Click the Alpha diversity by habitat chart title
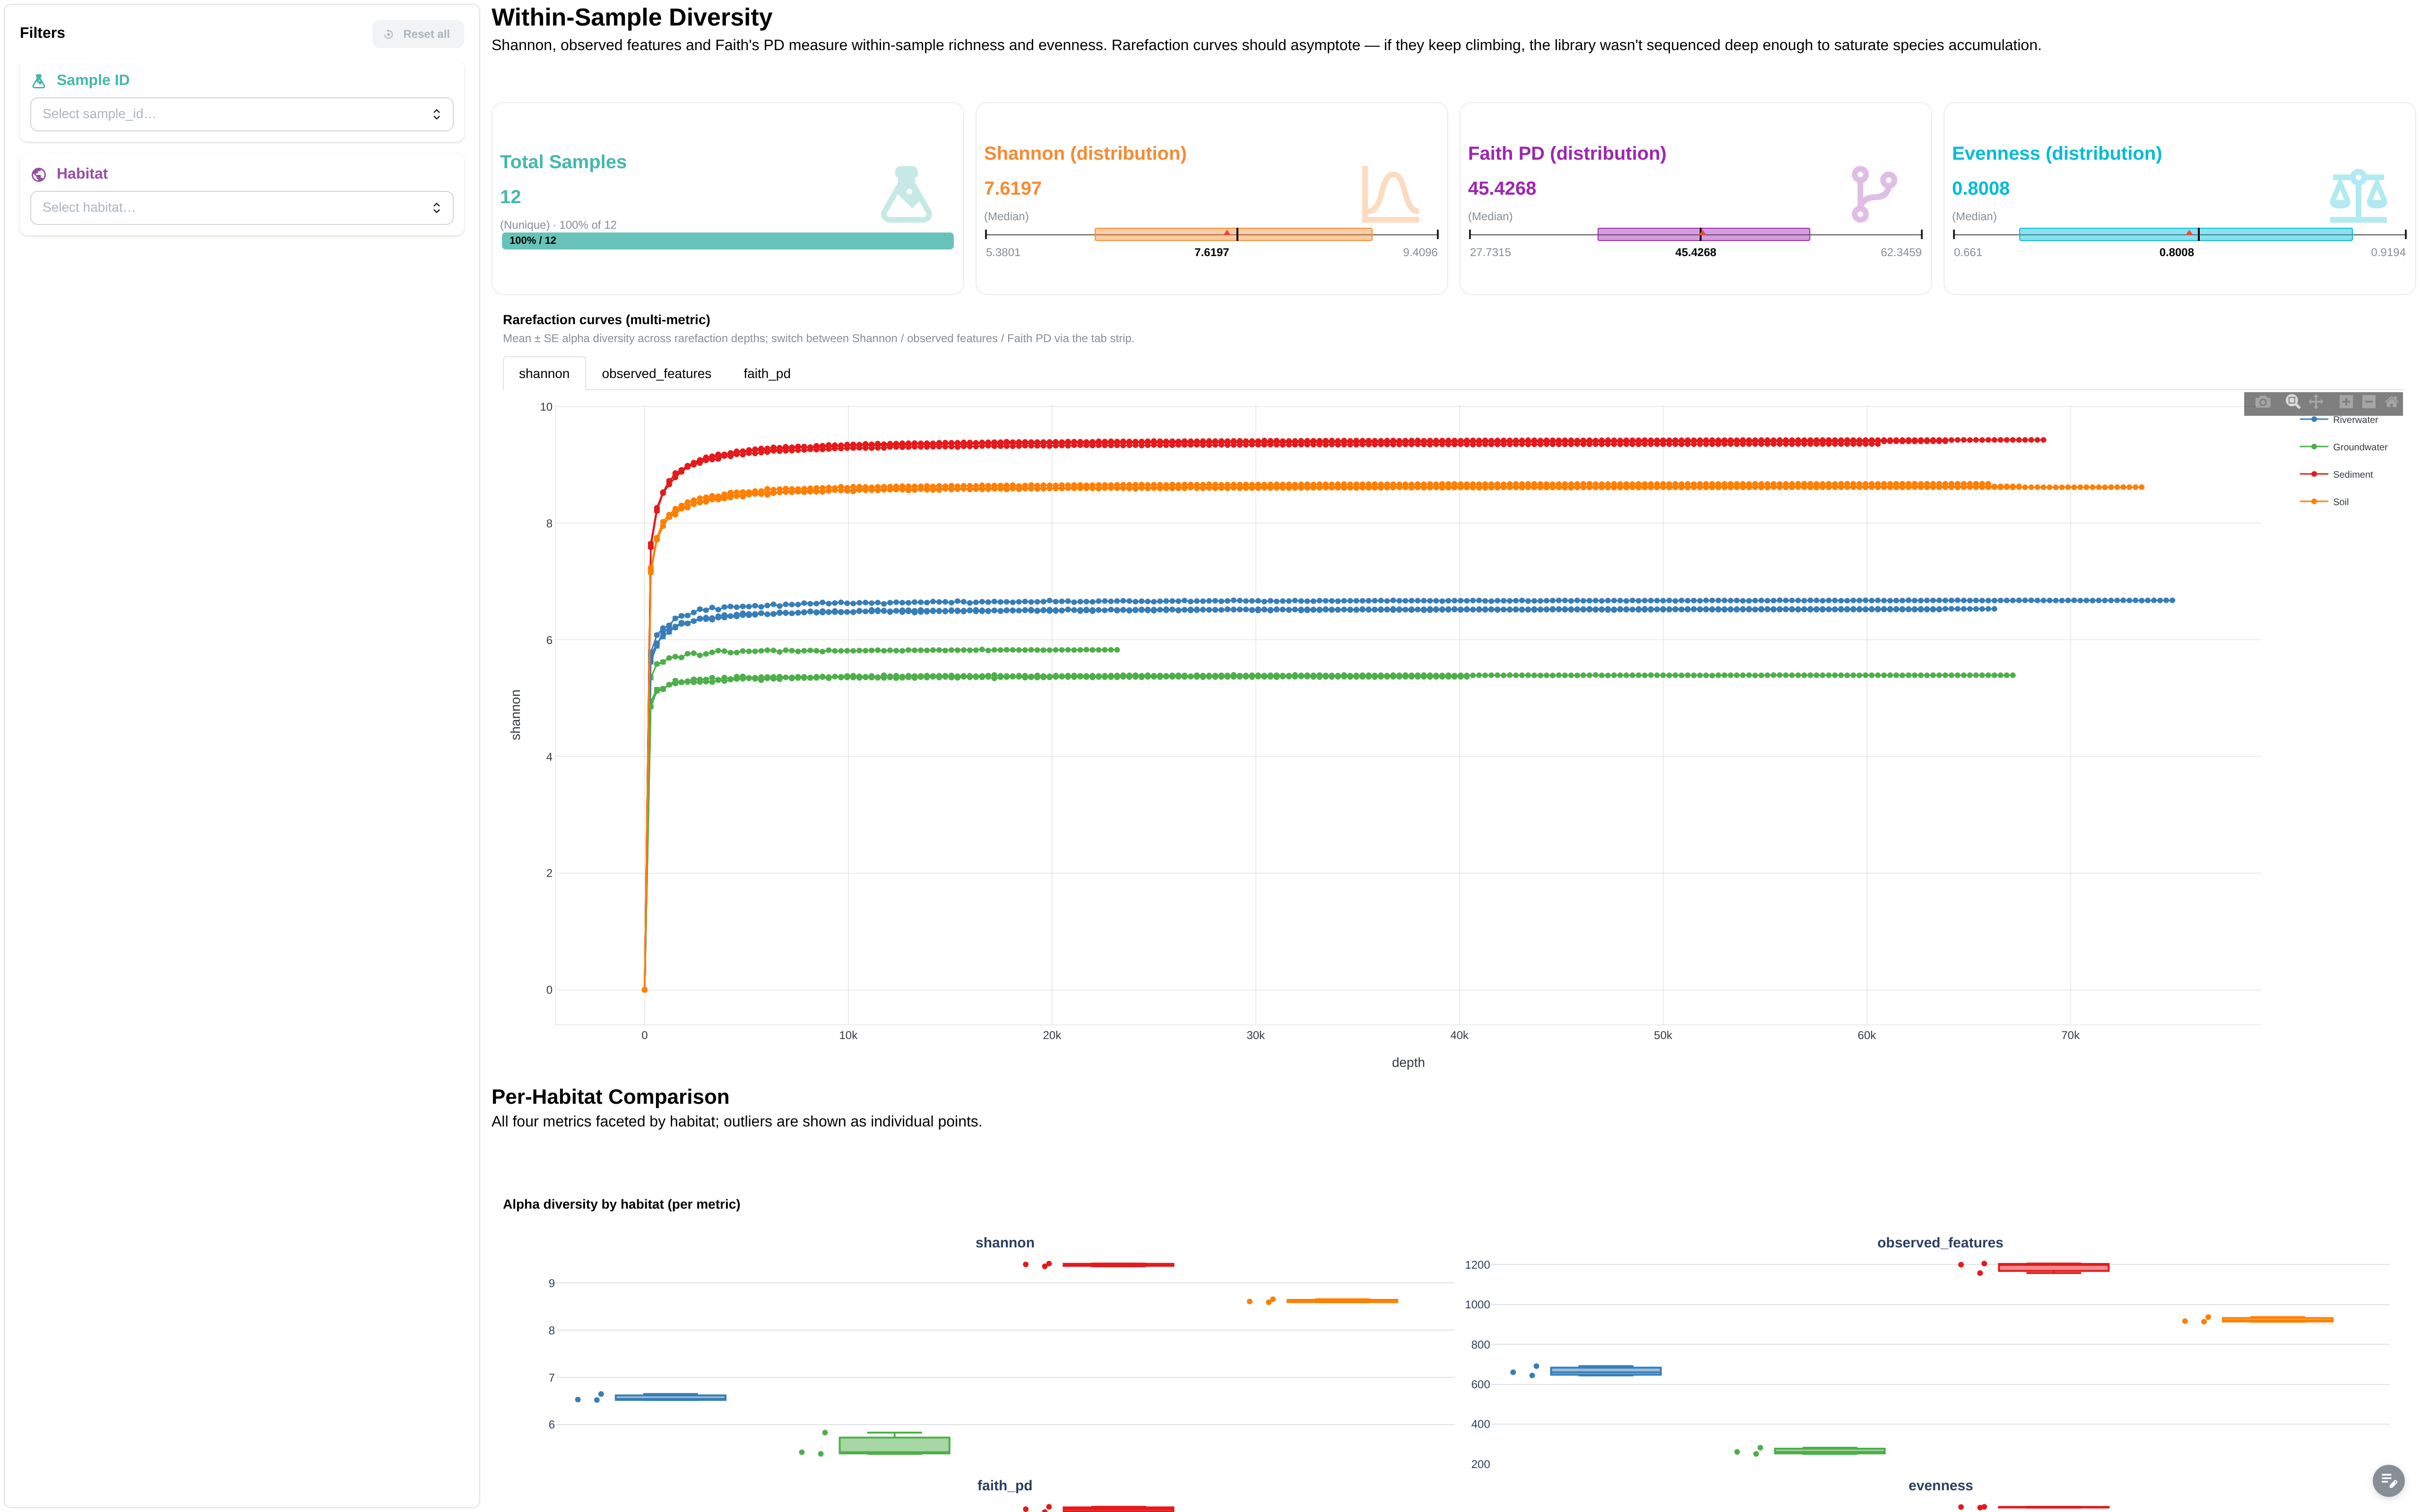The width and height of the screenshot is (2420, 1512). coord(621,1205)
